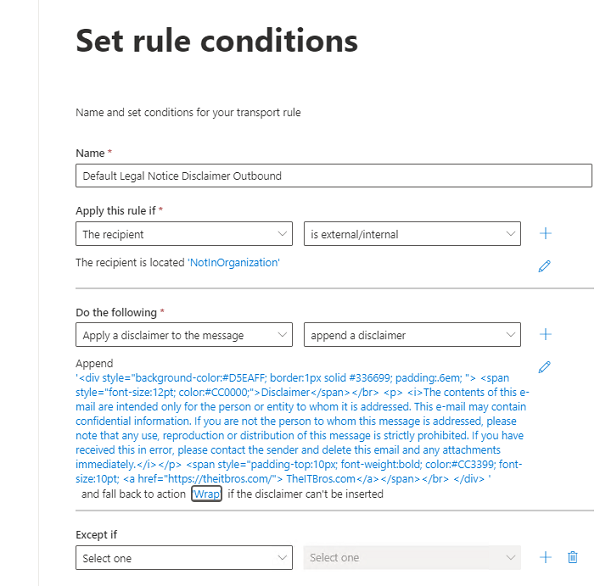Edit the recipient location with pencil icon

tap(544, 266)
